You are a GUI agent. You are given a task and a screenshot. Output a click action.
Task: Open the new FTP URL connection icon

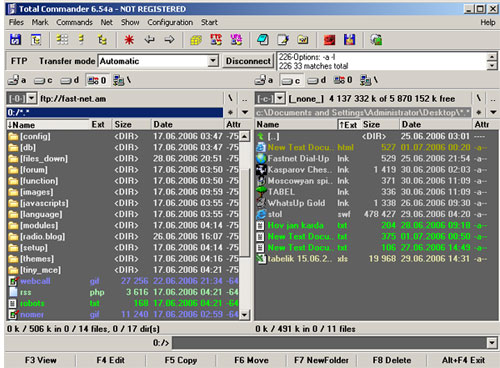pyautogui.click(x=236, y=40)
